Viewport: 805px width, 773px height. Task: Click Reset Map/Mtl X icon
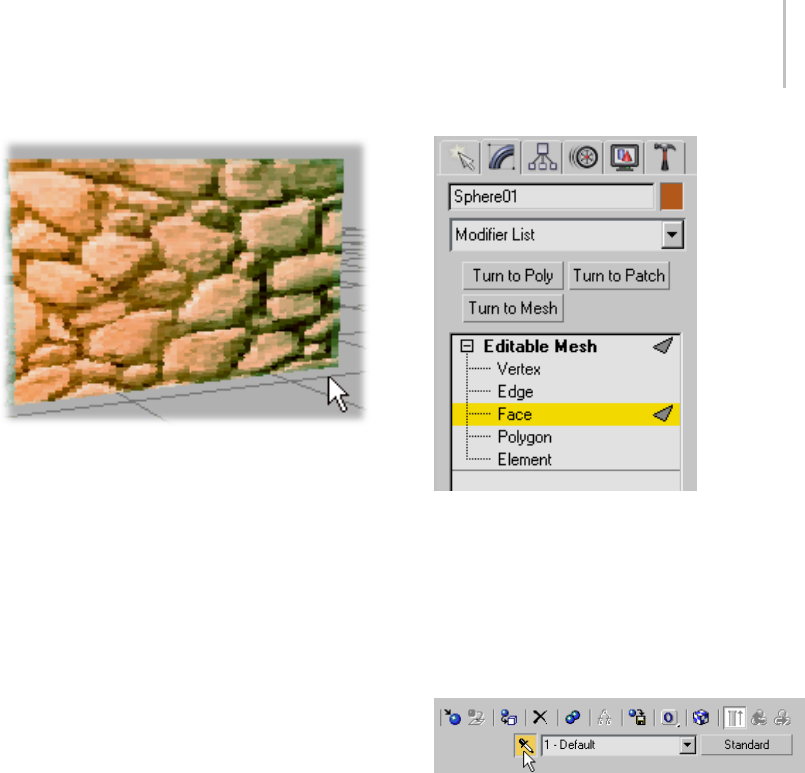click(x=540, y=717)
